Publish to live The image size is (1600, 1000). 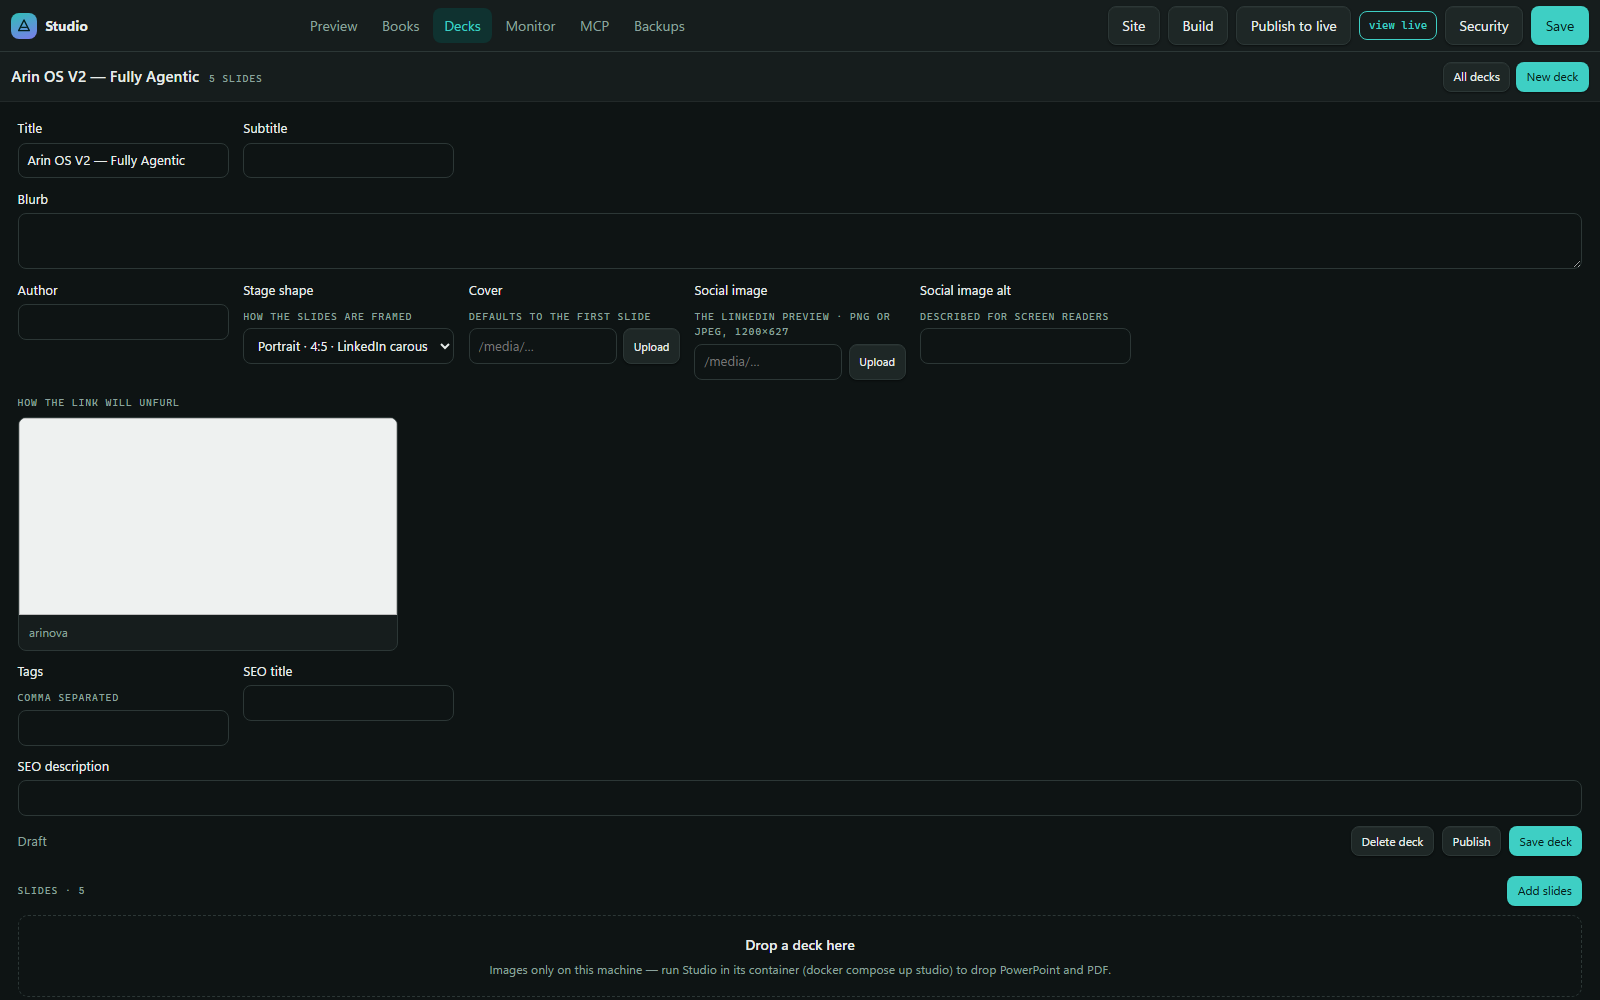coord(1293,26)
